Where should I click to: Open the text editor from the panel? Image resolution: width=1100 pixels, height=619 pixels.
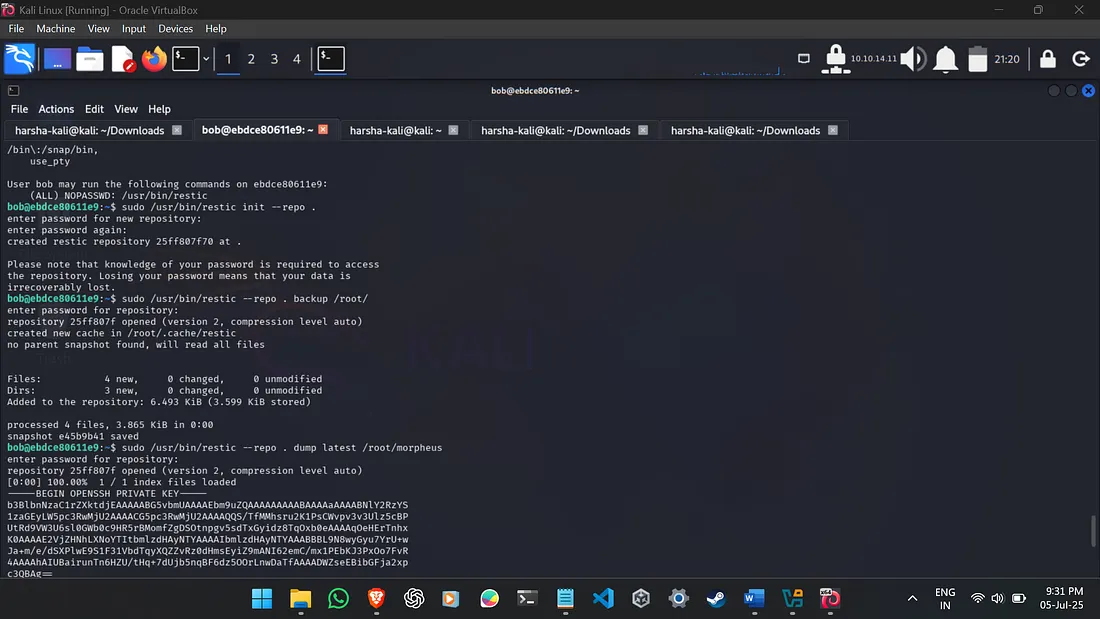[x=122, y=58]
